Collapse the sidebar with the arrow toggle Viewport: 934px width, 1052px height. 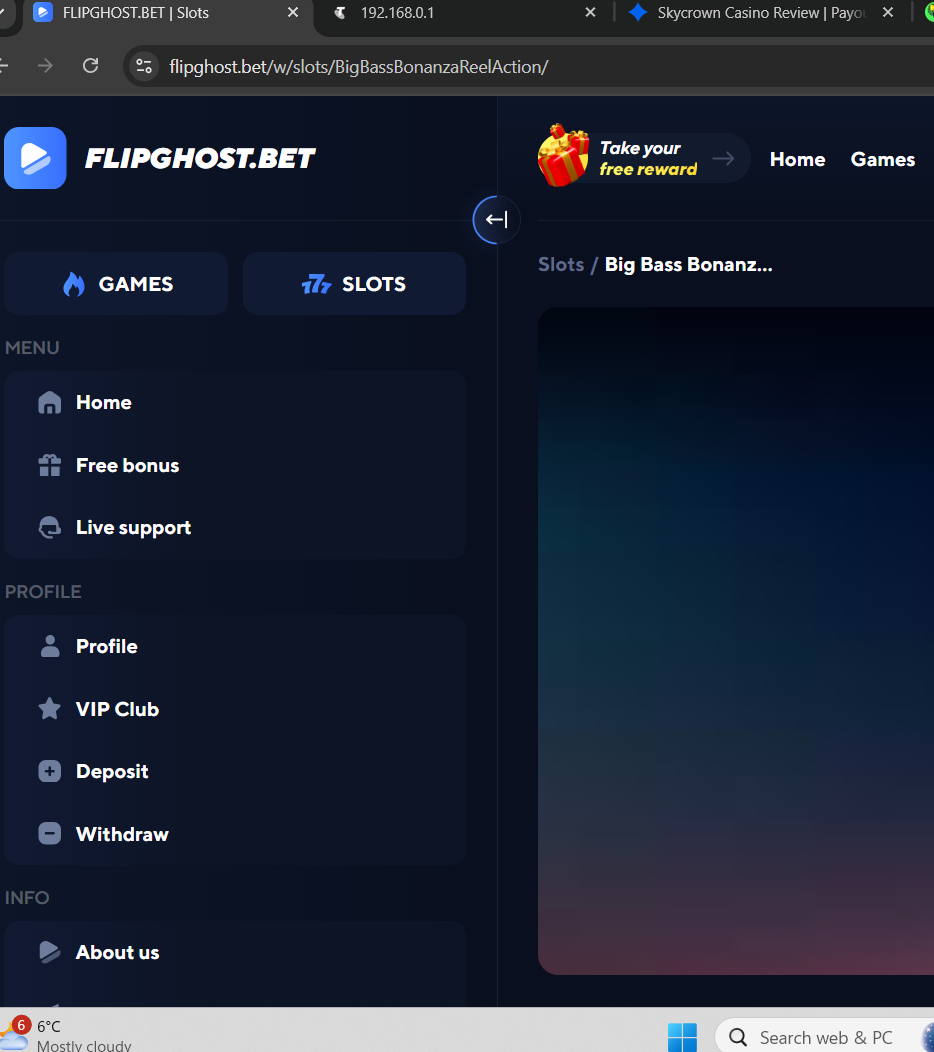pyautogui.click(x=497, y=219)
